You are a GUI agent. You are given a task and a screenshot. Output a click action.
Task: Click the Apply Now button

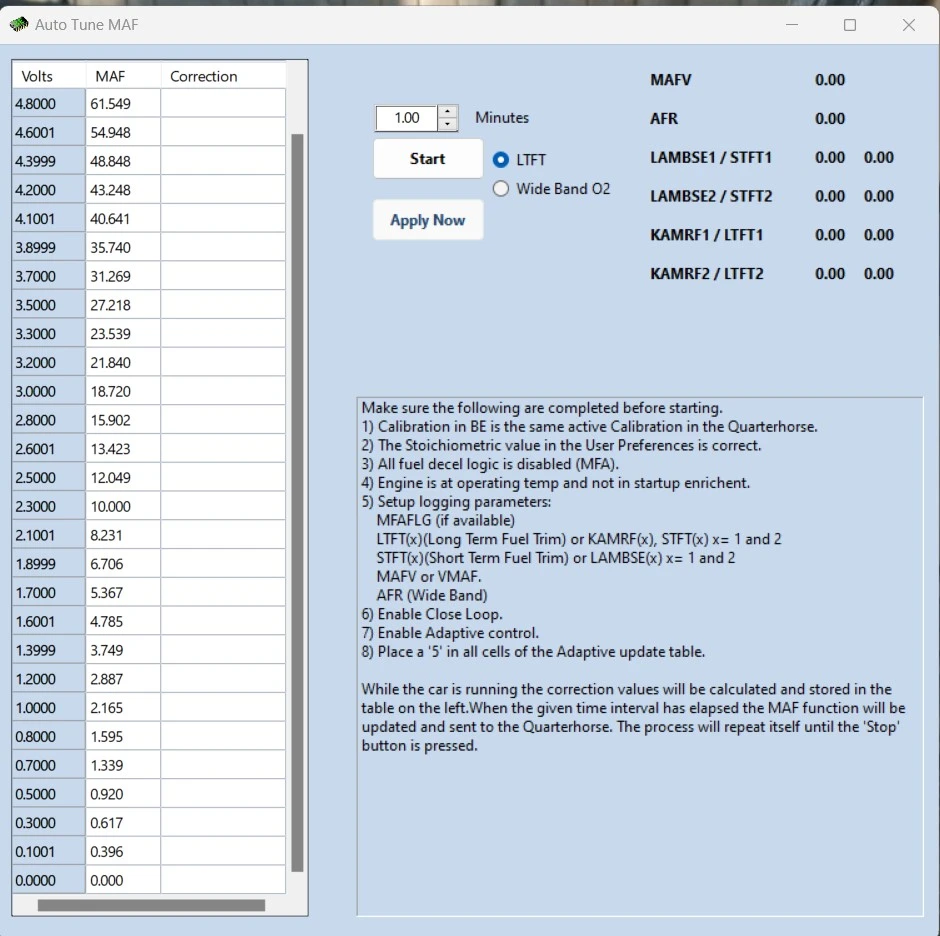(x=428, y=220)
